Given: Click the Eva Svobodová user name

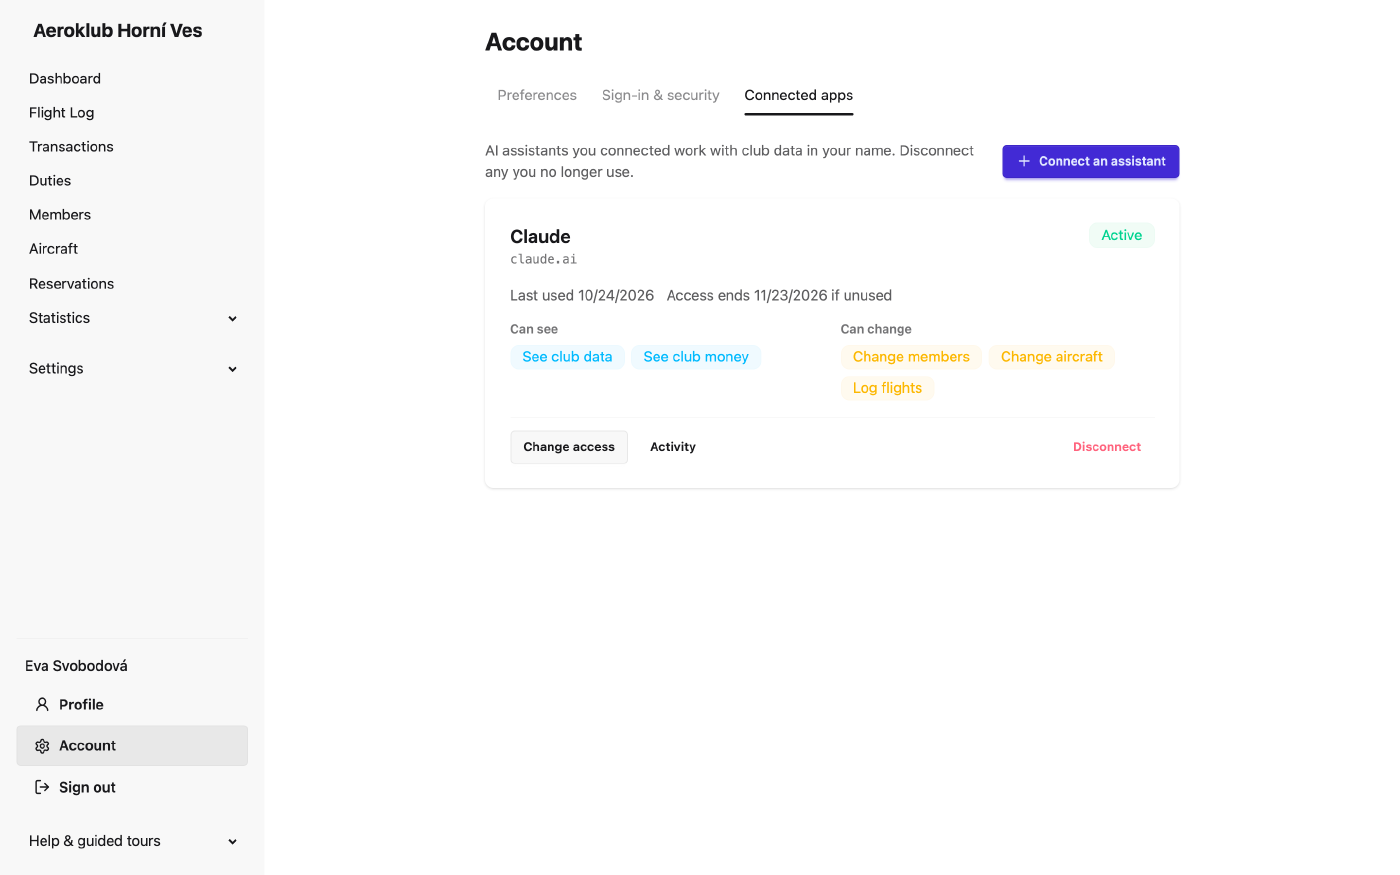Looking at the screenshot, I should pyautogui.click(x=76, y=666).
